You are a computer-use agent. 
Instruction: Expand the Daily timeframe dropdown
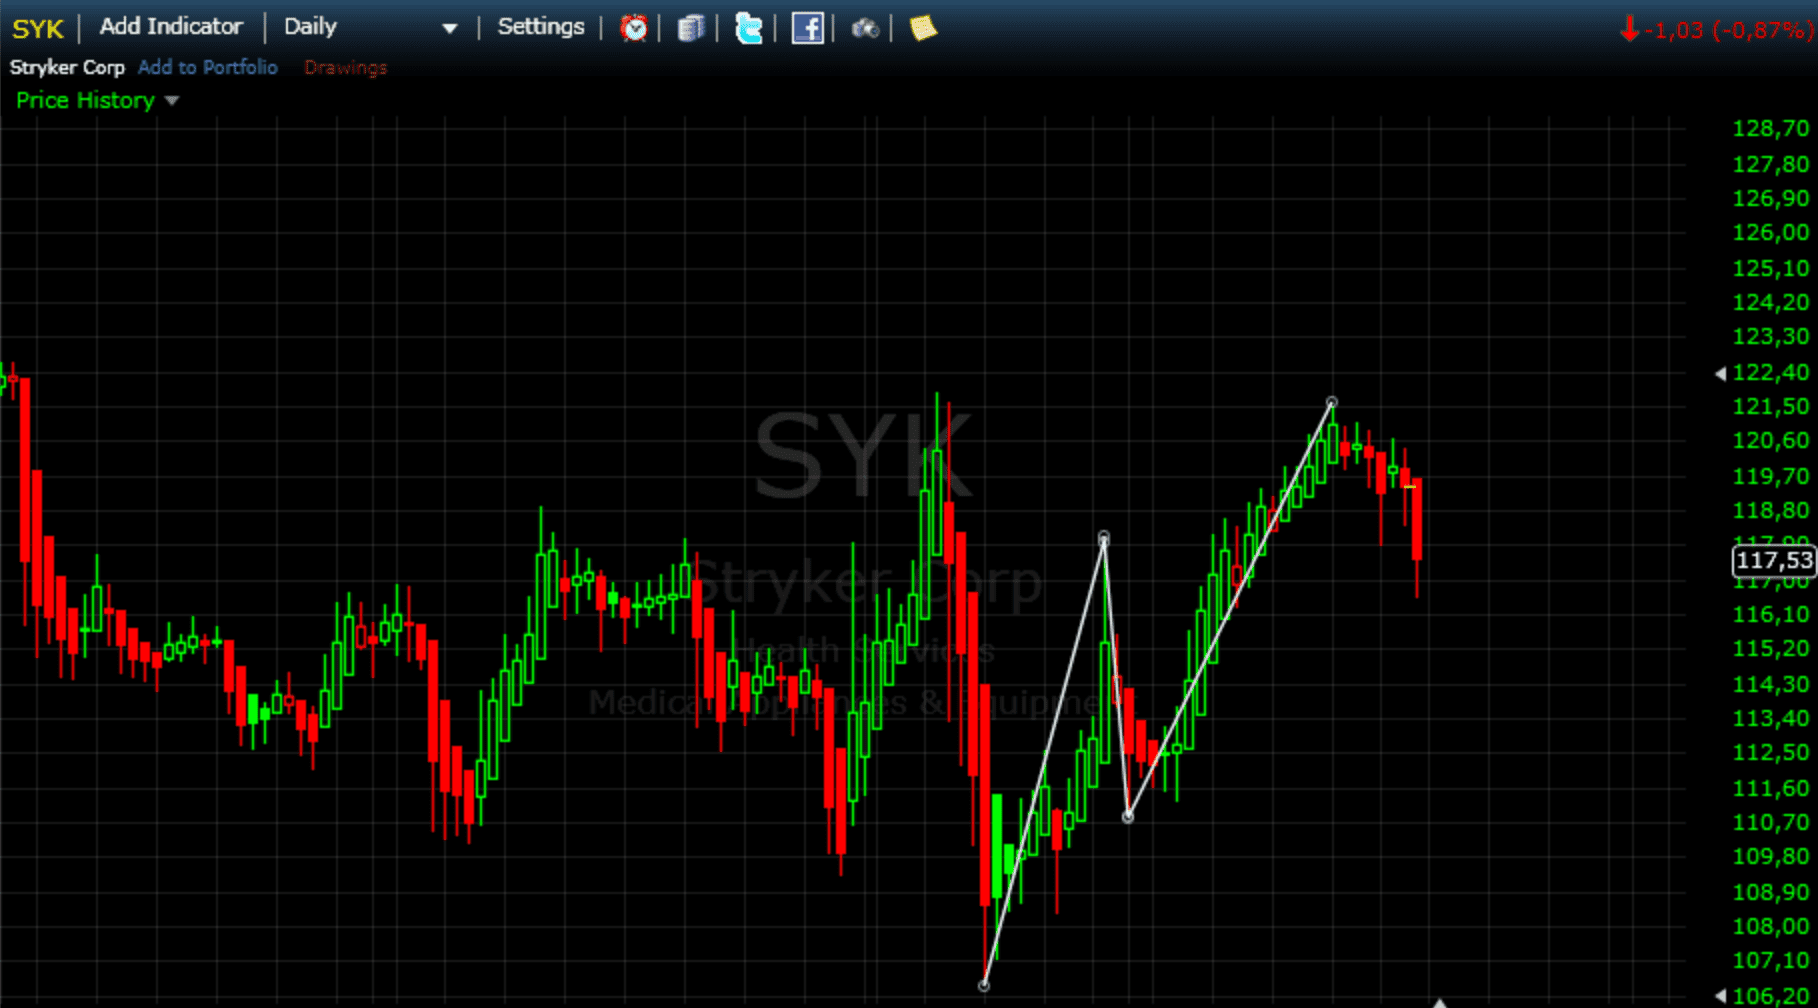[x=449, y=28]
